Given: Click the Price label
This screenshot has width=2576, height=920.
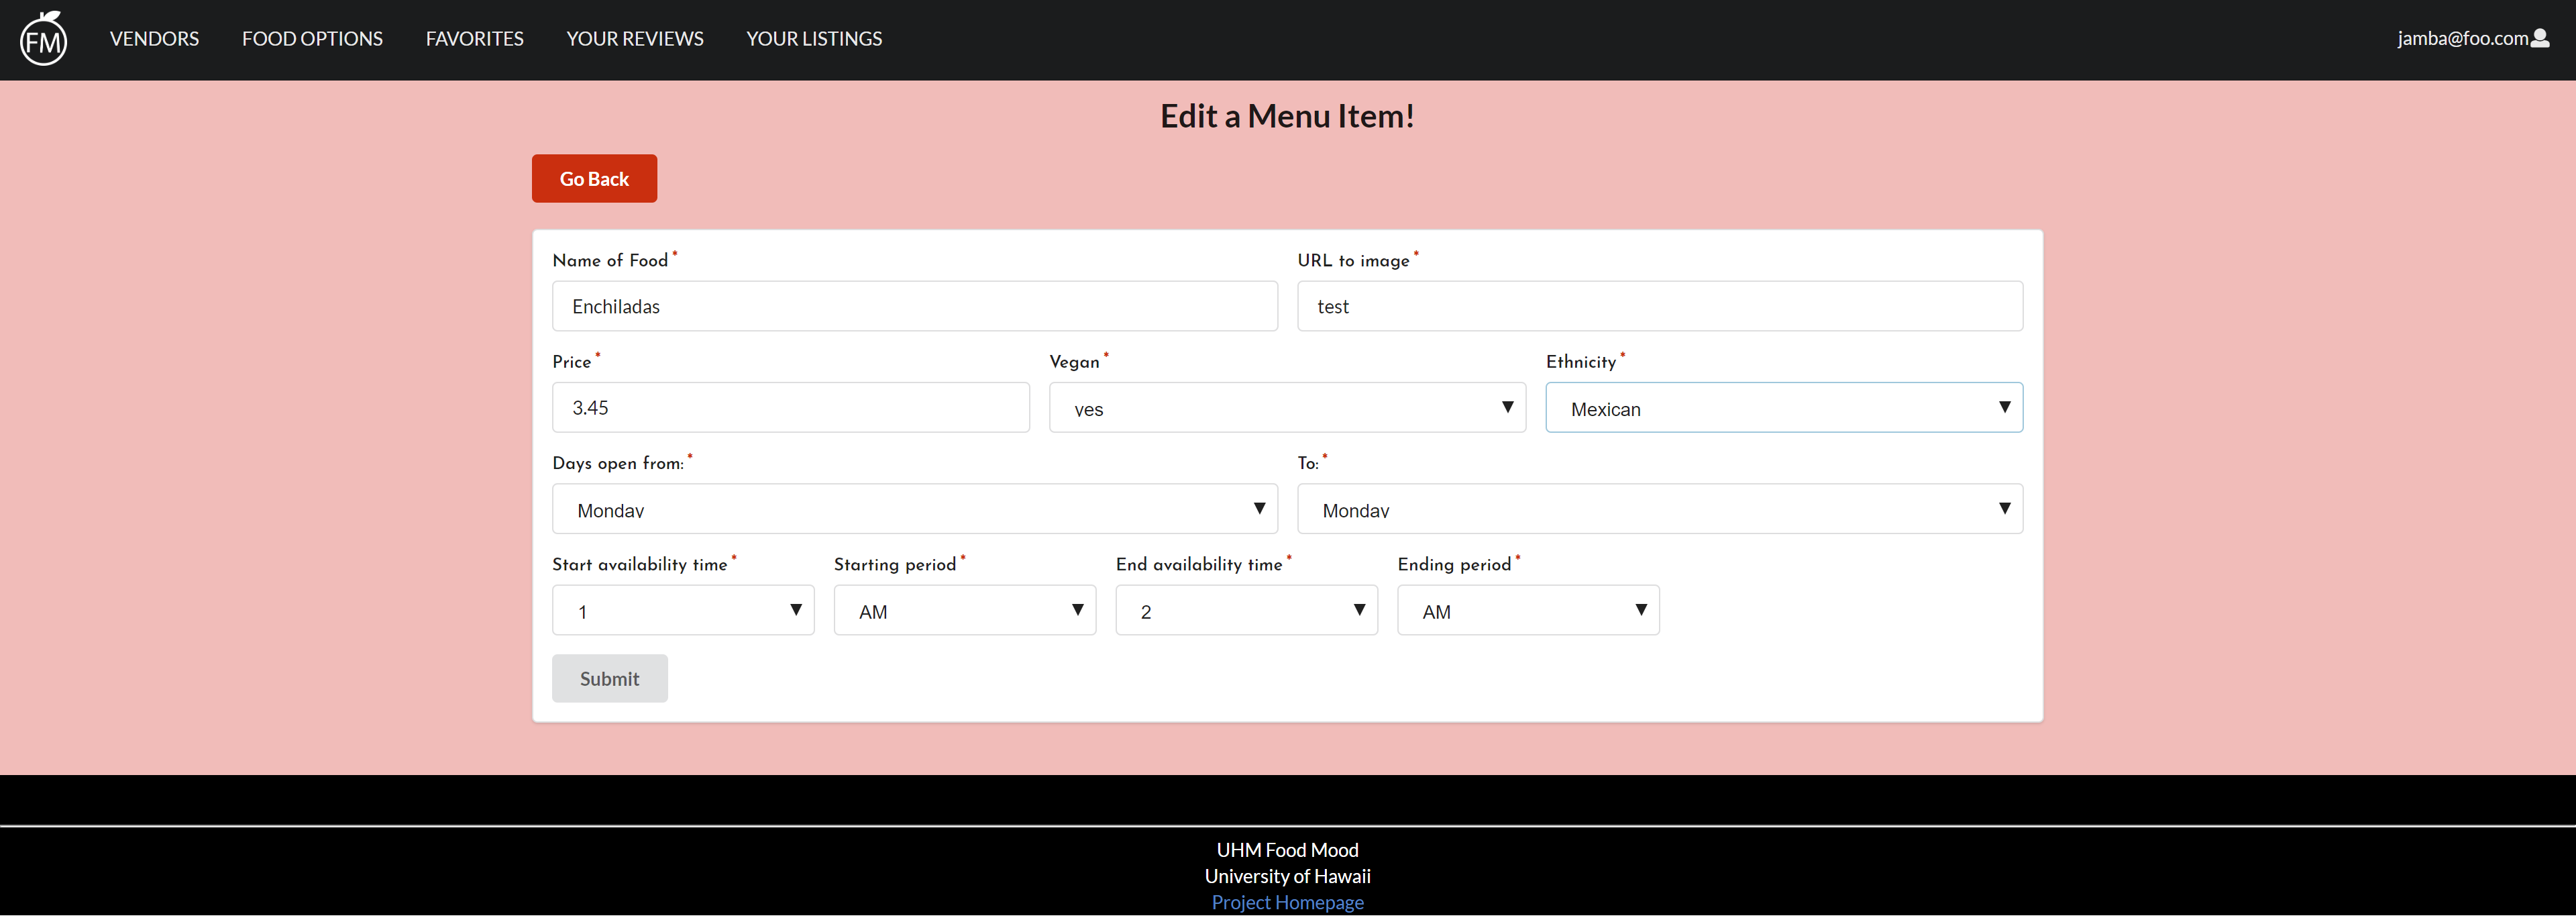Looking at the screenshot, I should [572, 362].
